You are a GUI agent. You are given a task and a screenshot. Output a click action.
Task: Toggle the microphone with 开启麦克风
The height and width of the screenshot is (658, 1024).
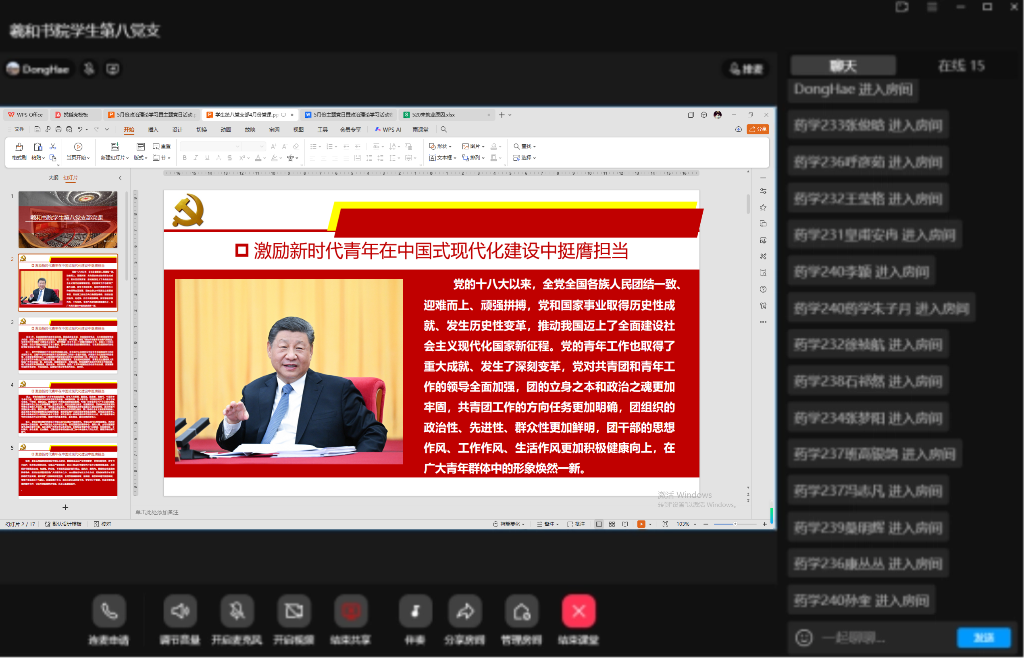tap(237, 610)
